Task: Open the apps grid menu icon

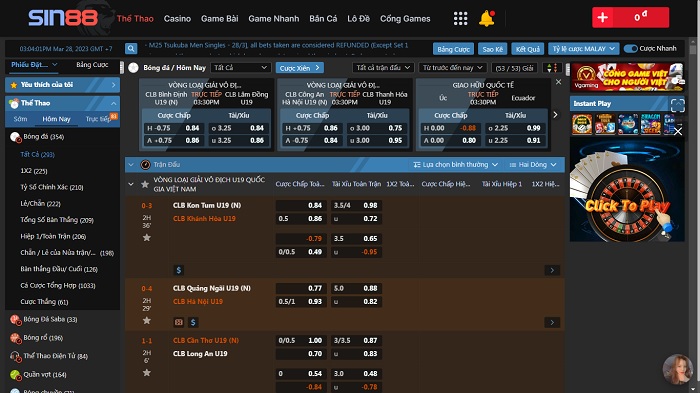Action: click(460, 18)
